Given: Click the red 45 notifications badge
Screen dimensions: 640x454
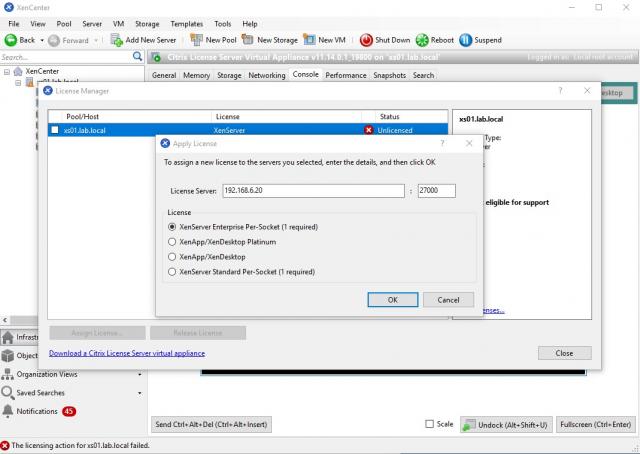Looking at the screenshot, I should 69,411.
